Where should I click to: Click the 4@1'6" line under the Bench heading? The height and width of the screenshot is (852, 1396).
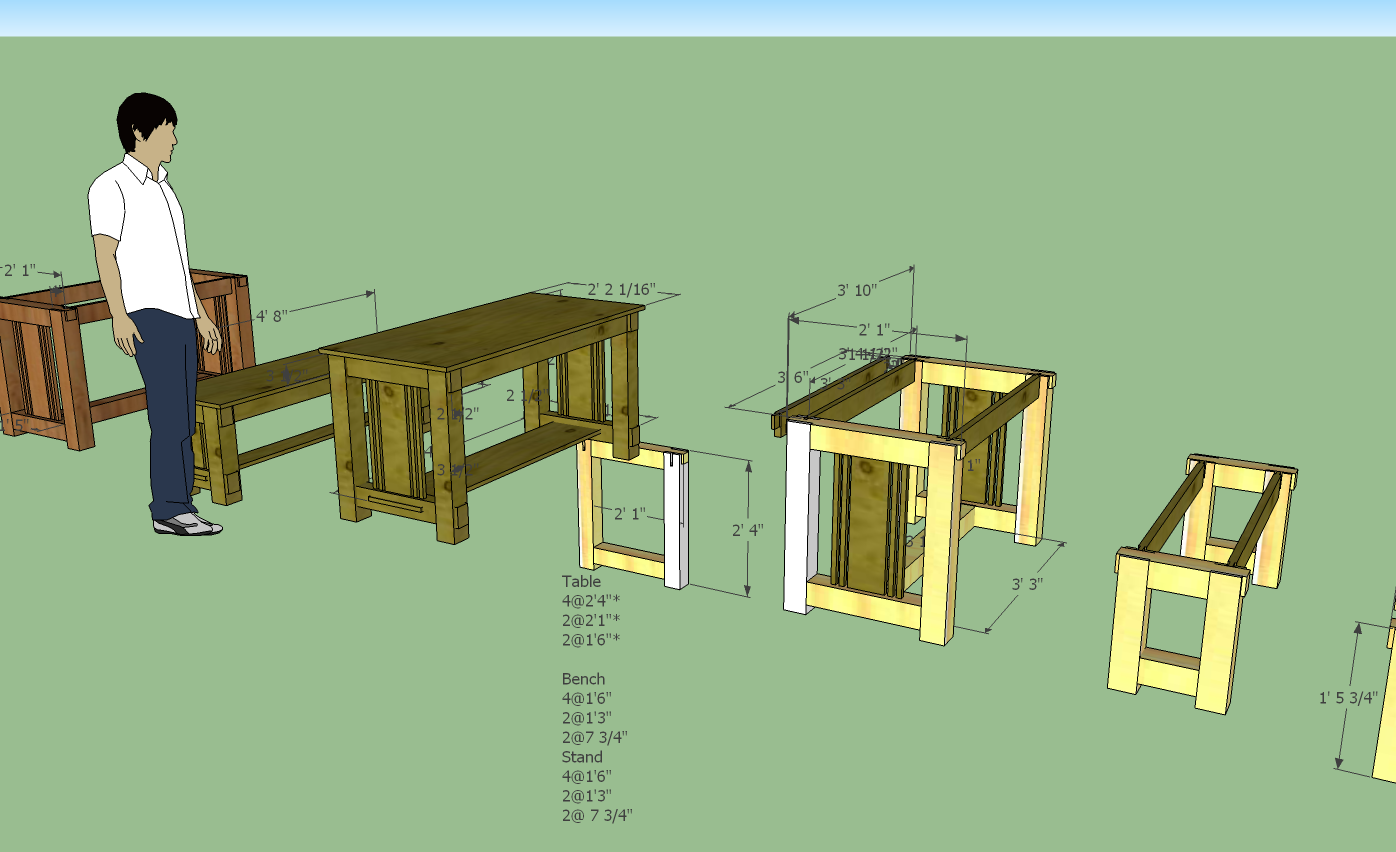point(586,698)
